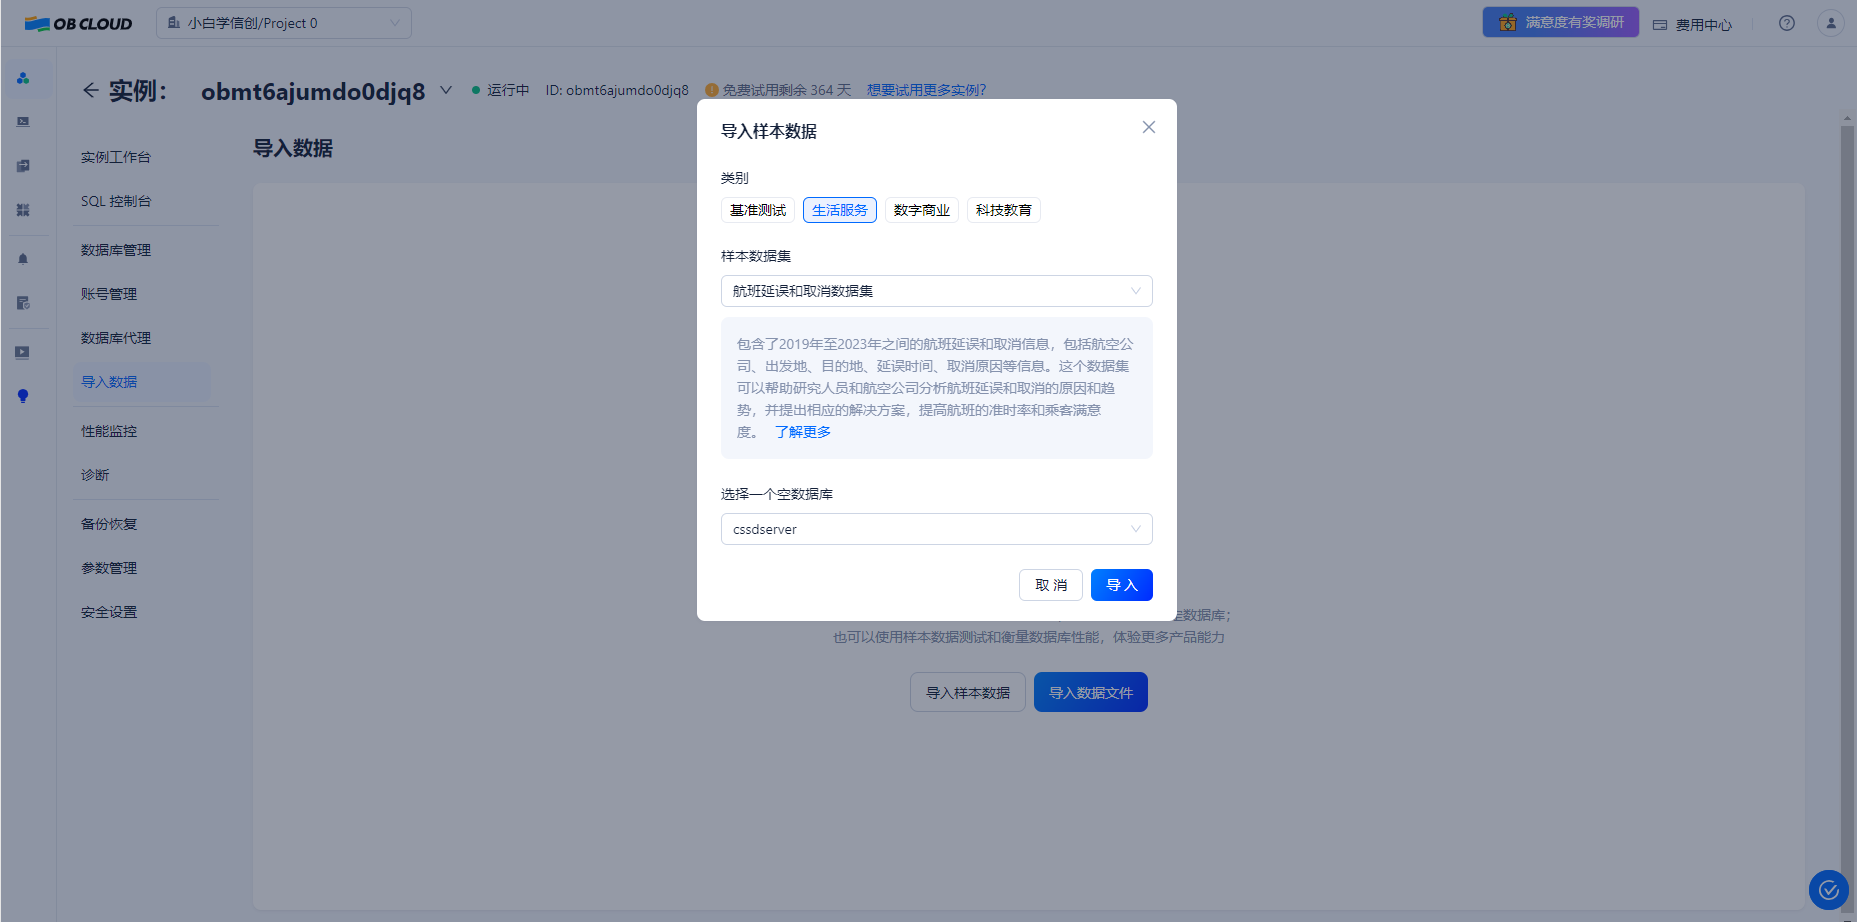The height and width of the screenshot is (922, 1857).
Task: Click the 导入数据文件 button
Action: [1091, 692]
